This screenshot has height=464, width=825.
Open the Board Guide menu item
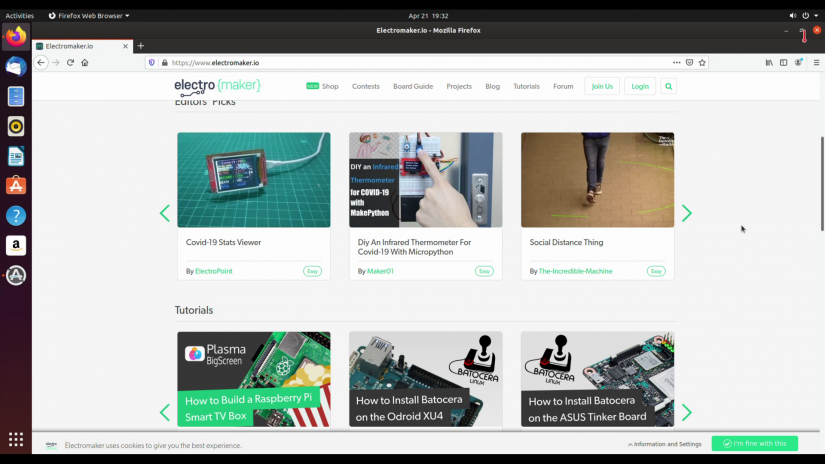413,86
